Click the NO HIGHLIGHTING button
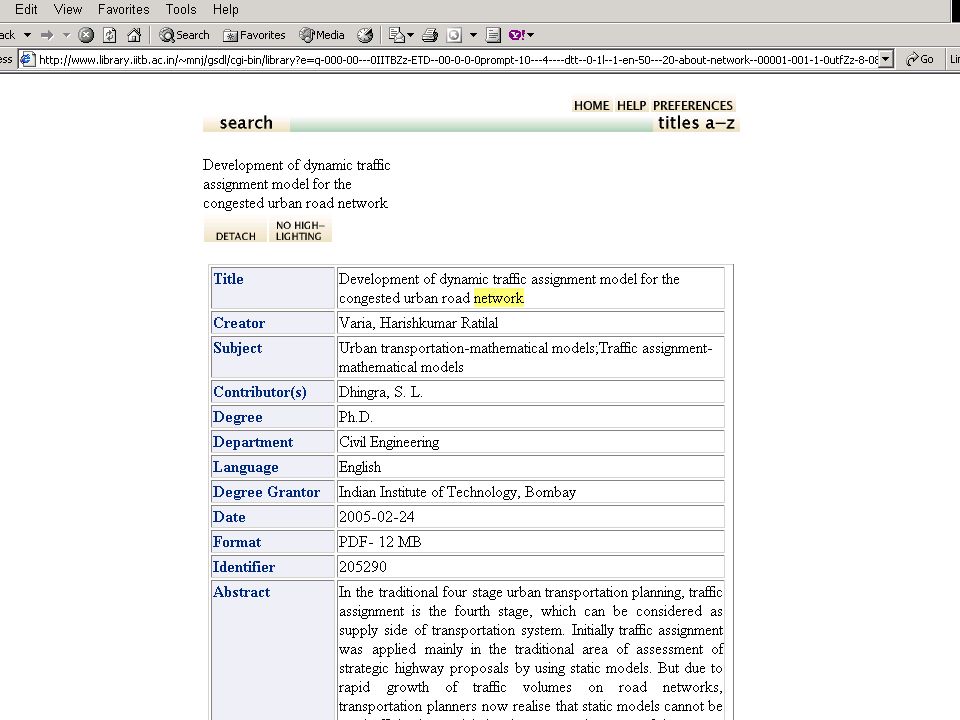Image resolution: width=960 pixels, height=720 pixels. pyautogui.click(x=299, y=230)
